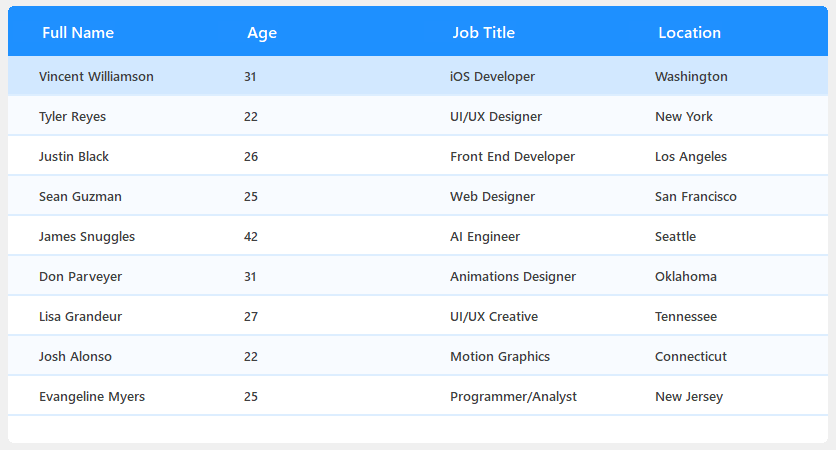This screenshot has height=450, width=836.
Task: Select the Vincent Williamson name cell
Action: click(96, 76)
